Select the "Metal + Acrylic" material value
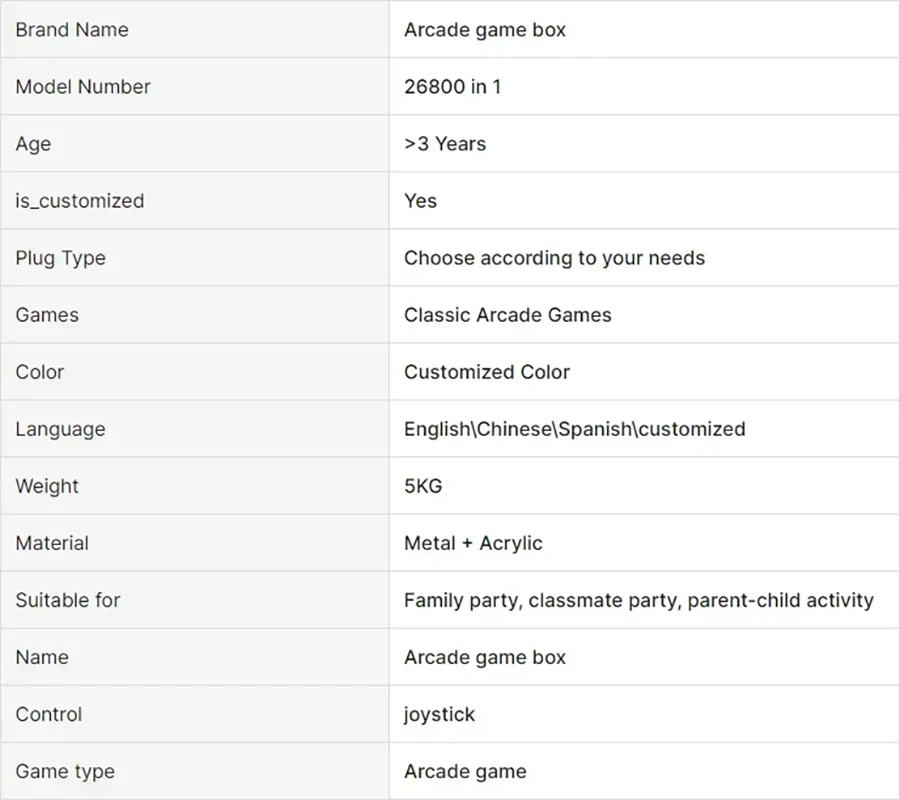900x800 pixels. click(x=473, y=543)
